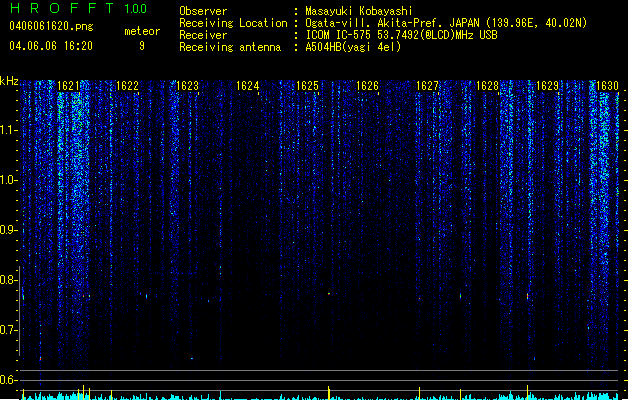Image resolution: width=629 pixels, height=400 pixels.
Task: Click time marker 1629
Action: [547, 86]
